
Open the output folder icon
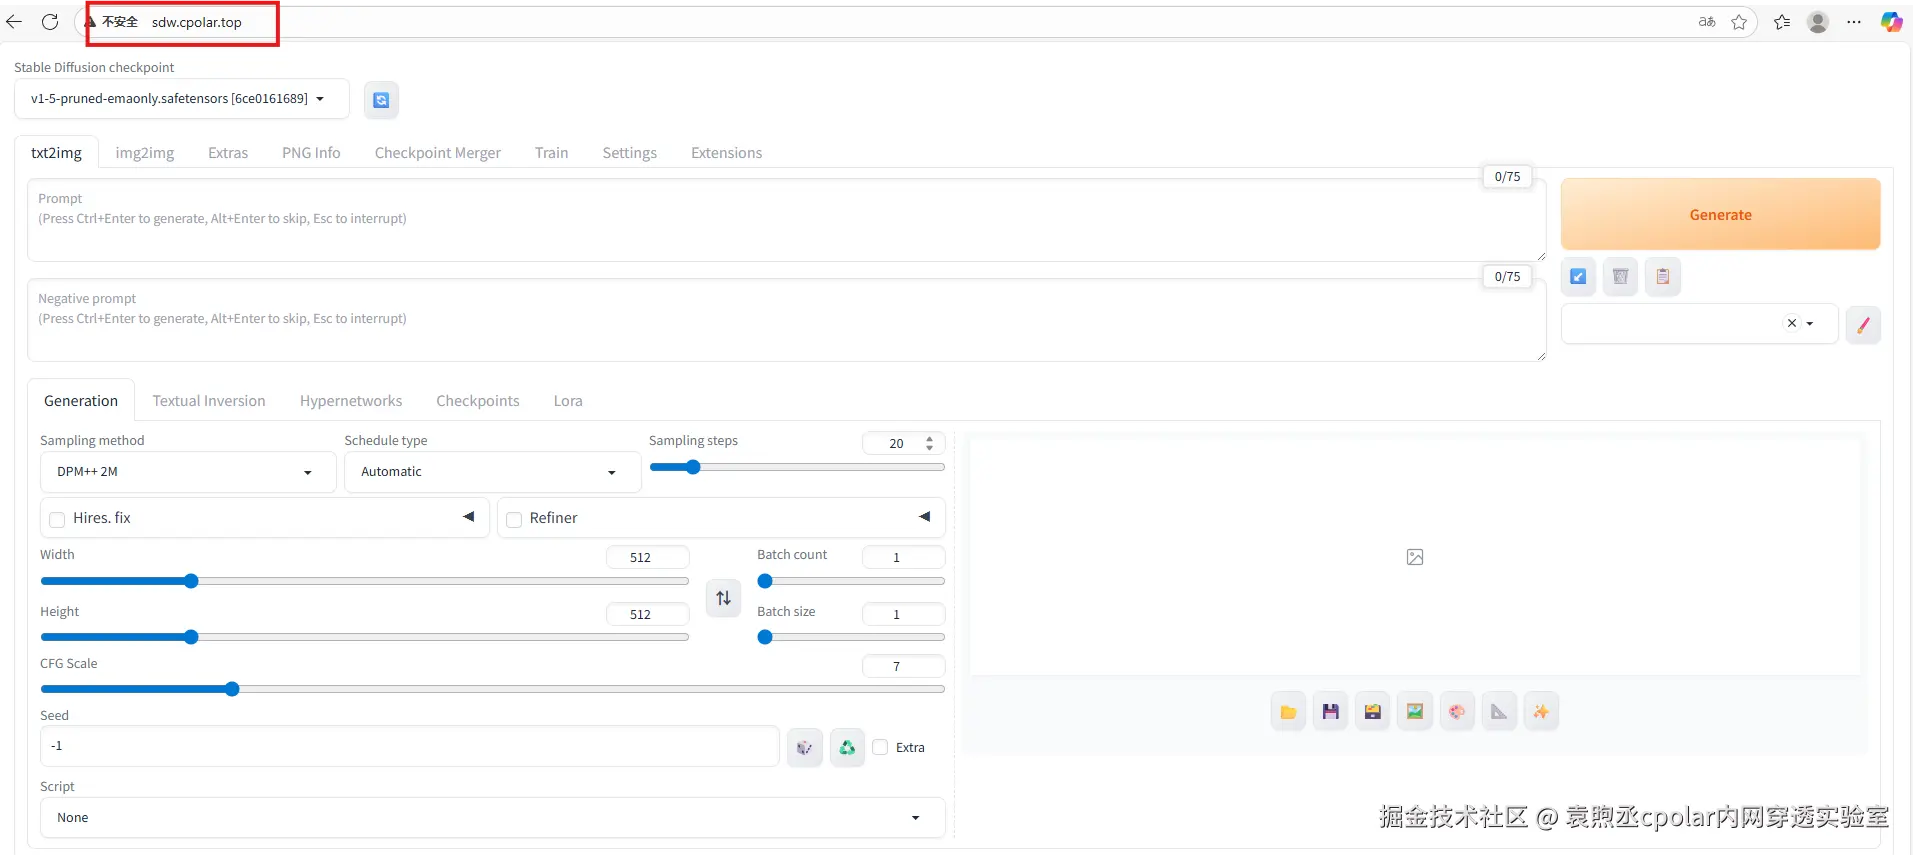pyautogui.click(x=1288, y=712)
